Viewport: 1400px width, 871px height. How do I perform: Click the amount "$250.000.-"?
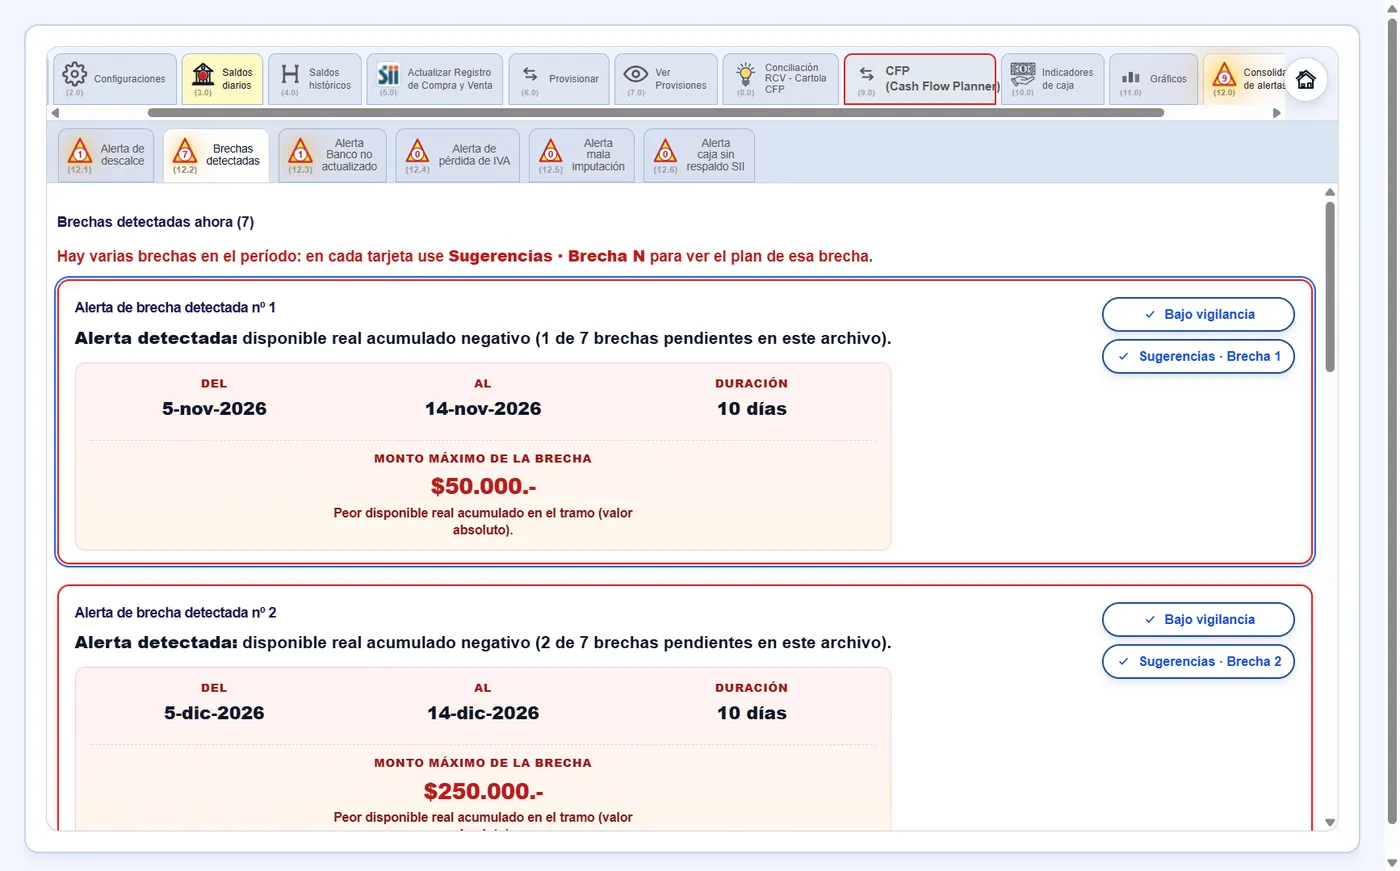[483, 791]
